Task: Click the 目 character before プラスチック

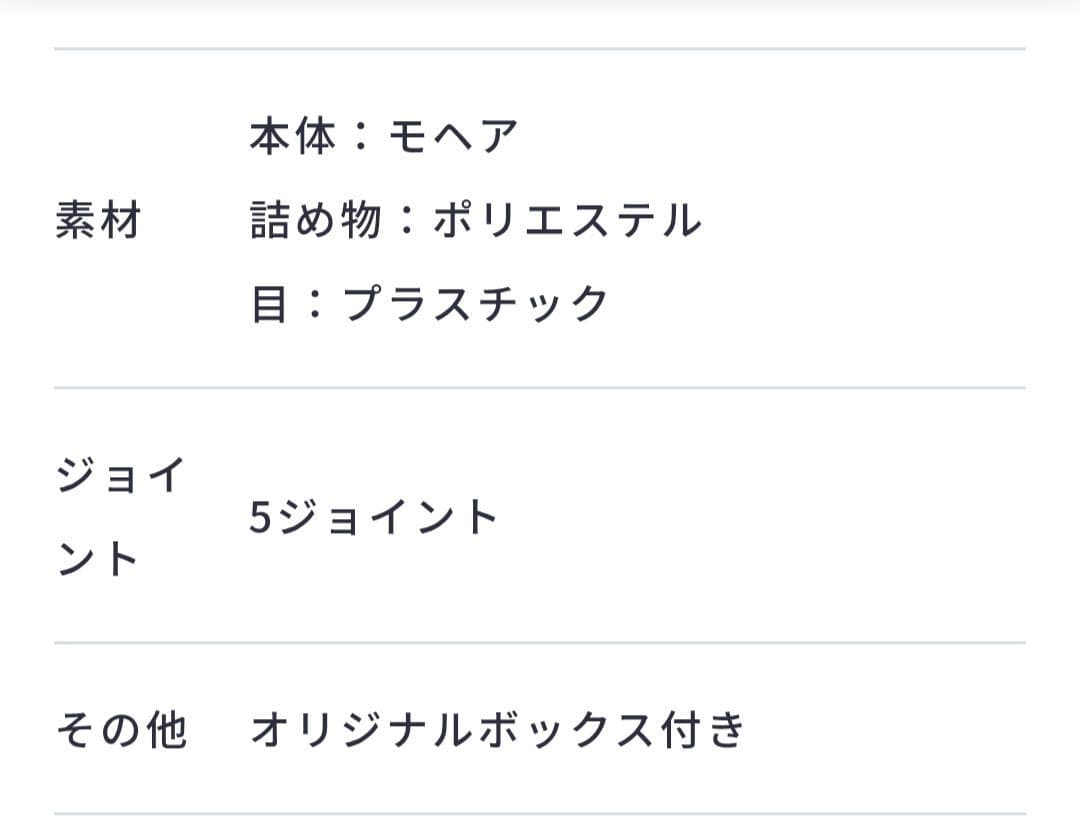Action: (x=270, y=304)
